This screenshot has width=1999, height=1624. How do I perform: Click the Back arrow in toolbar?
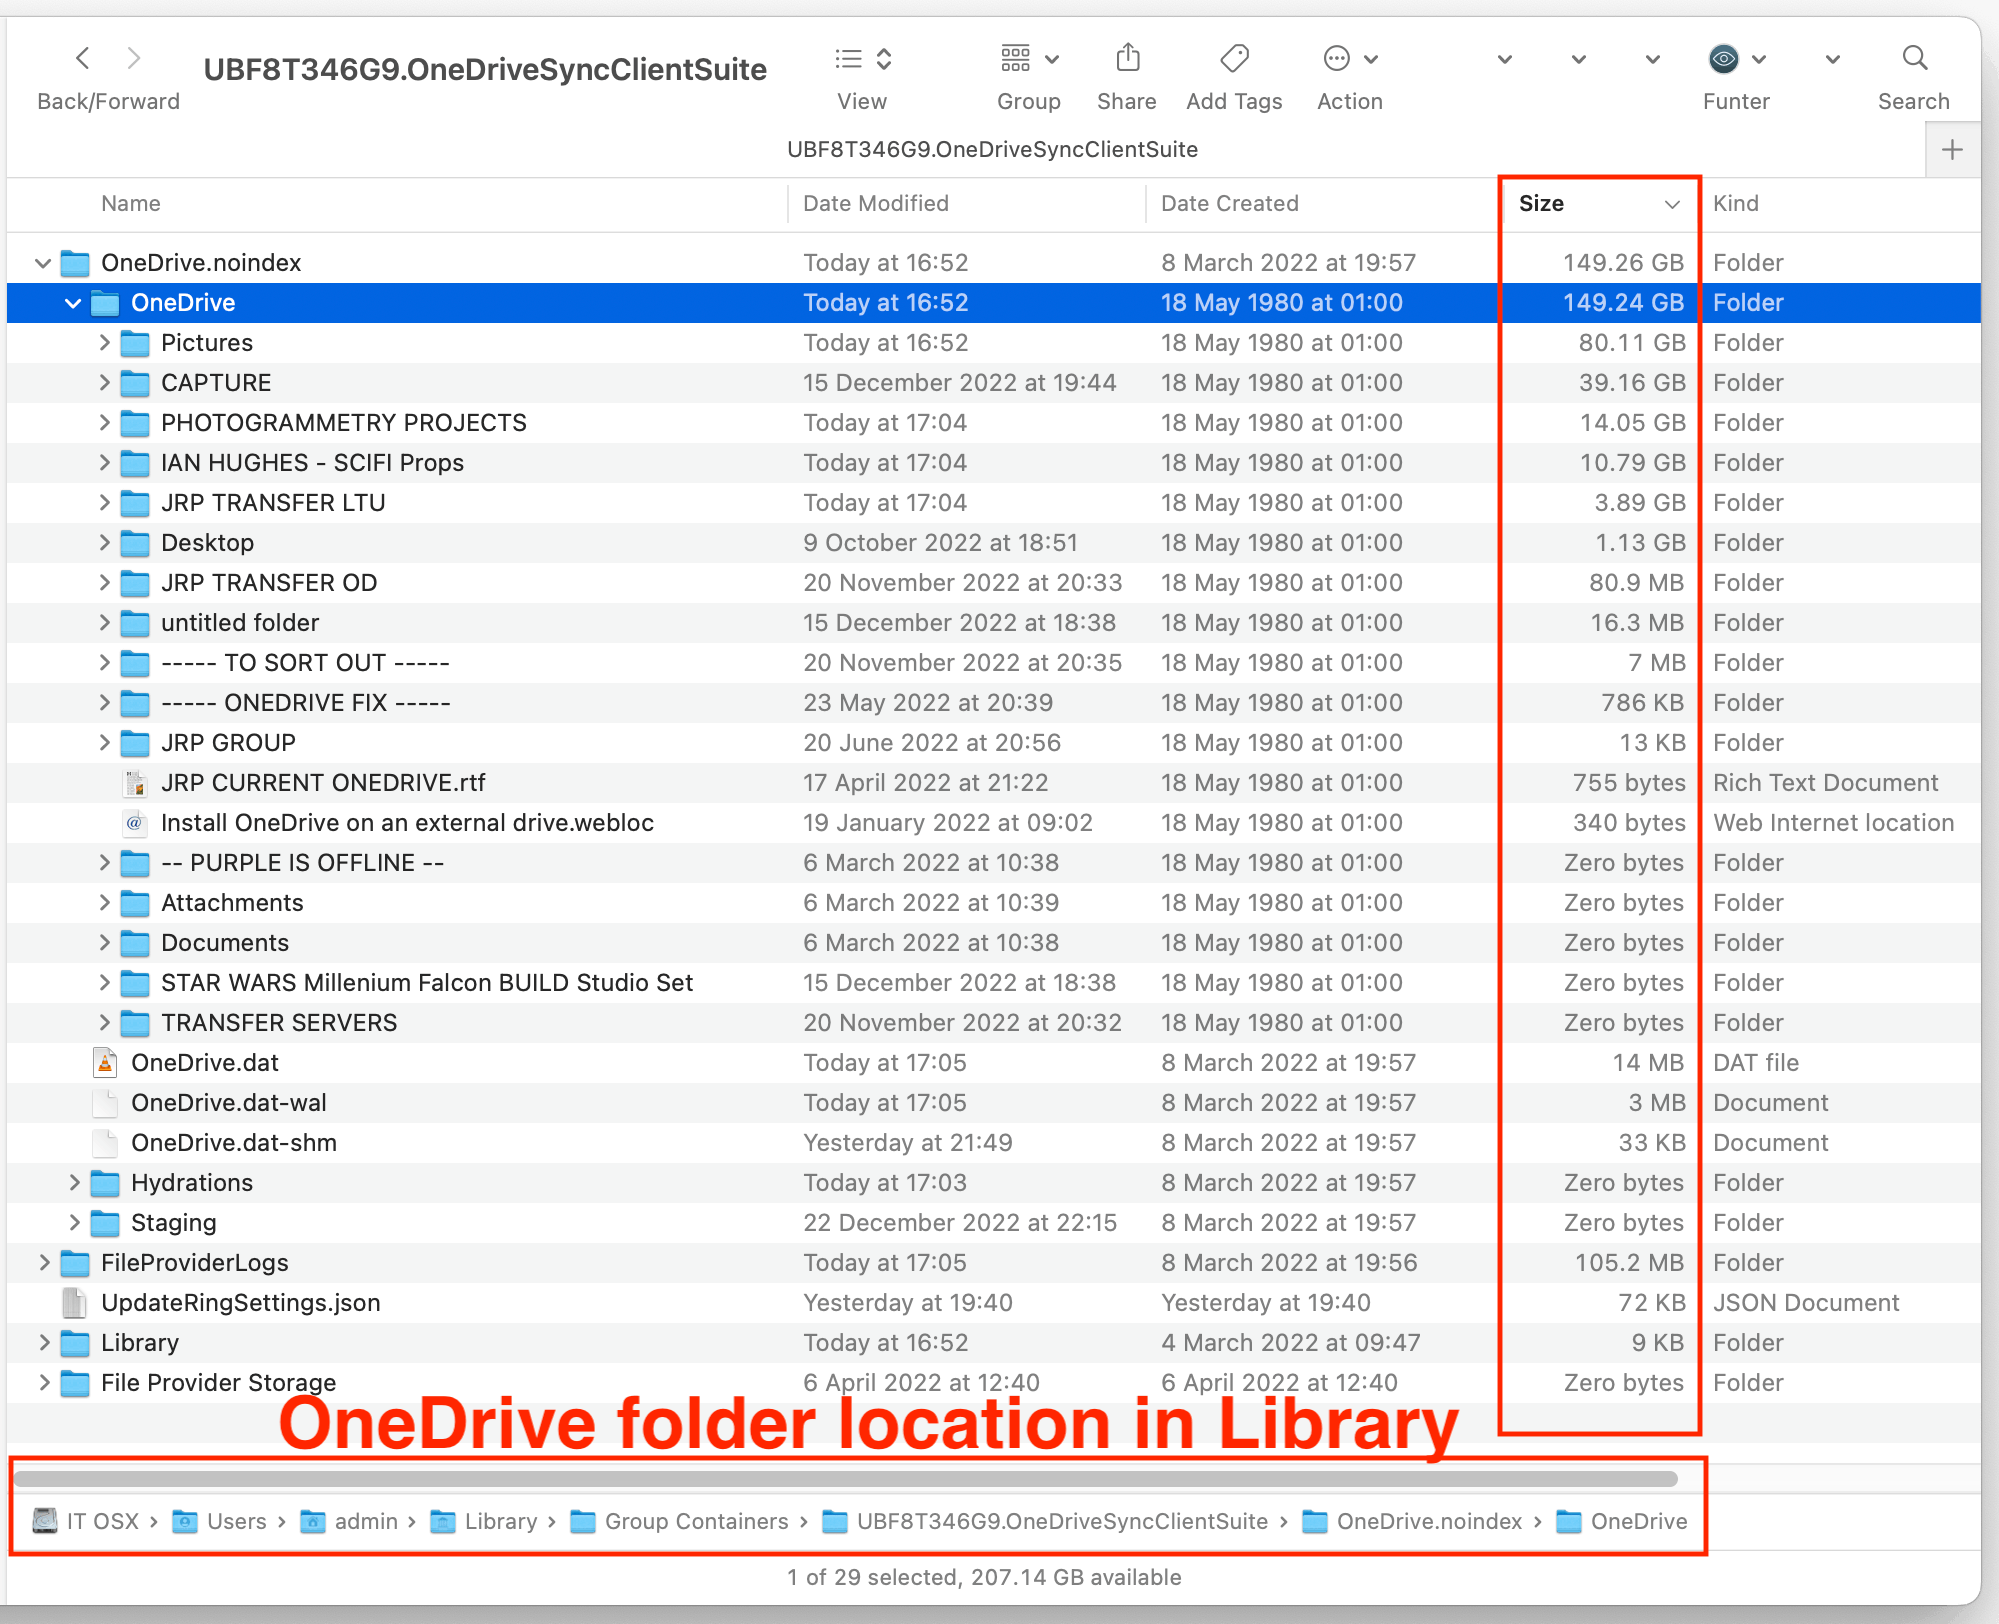[83, 59]
